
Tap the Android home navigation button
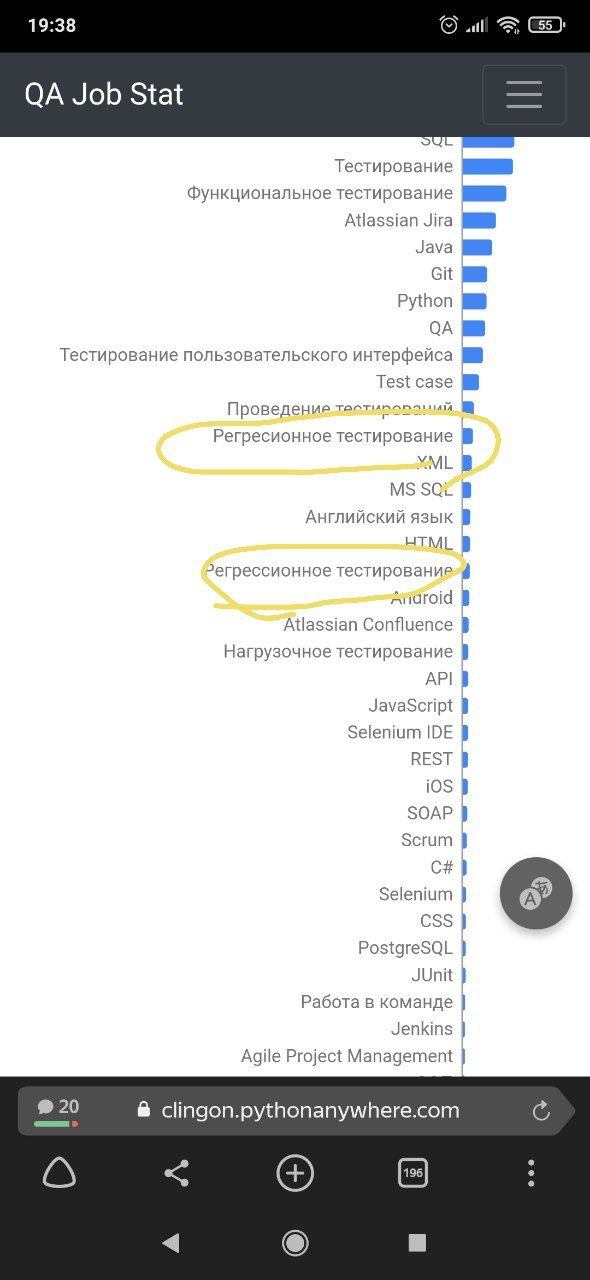[295, 1242]
